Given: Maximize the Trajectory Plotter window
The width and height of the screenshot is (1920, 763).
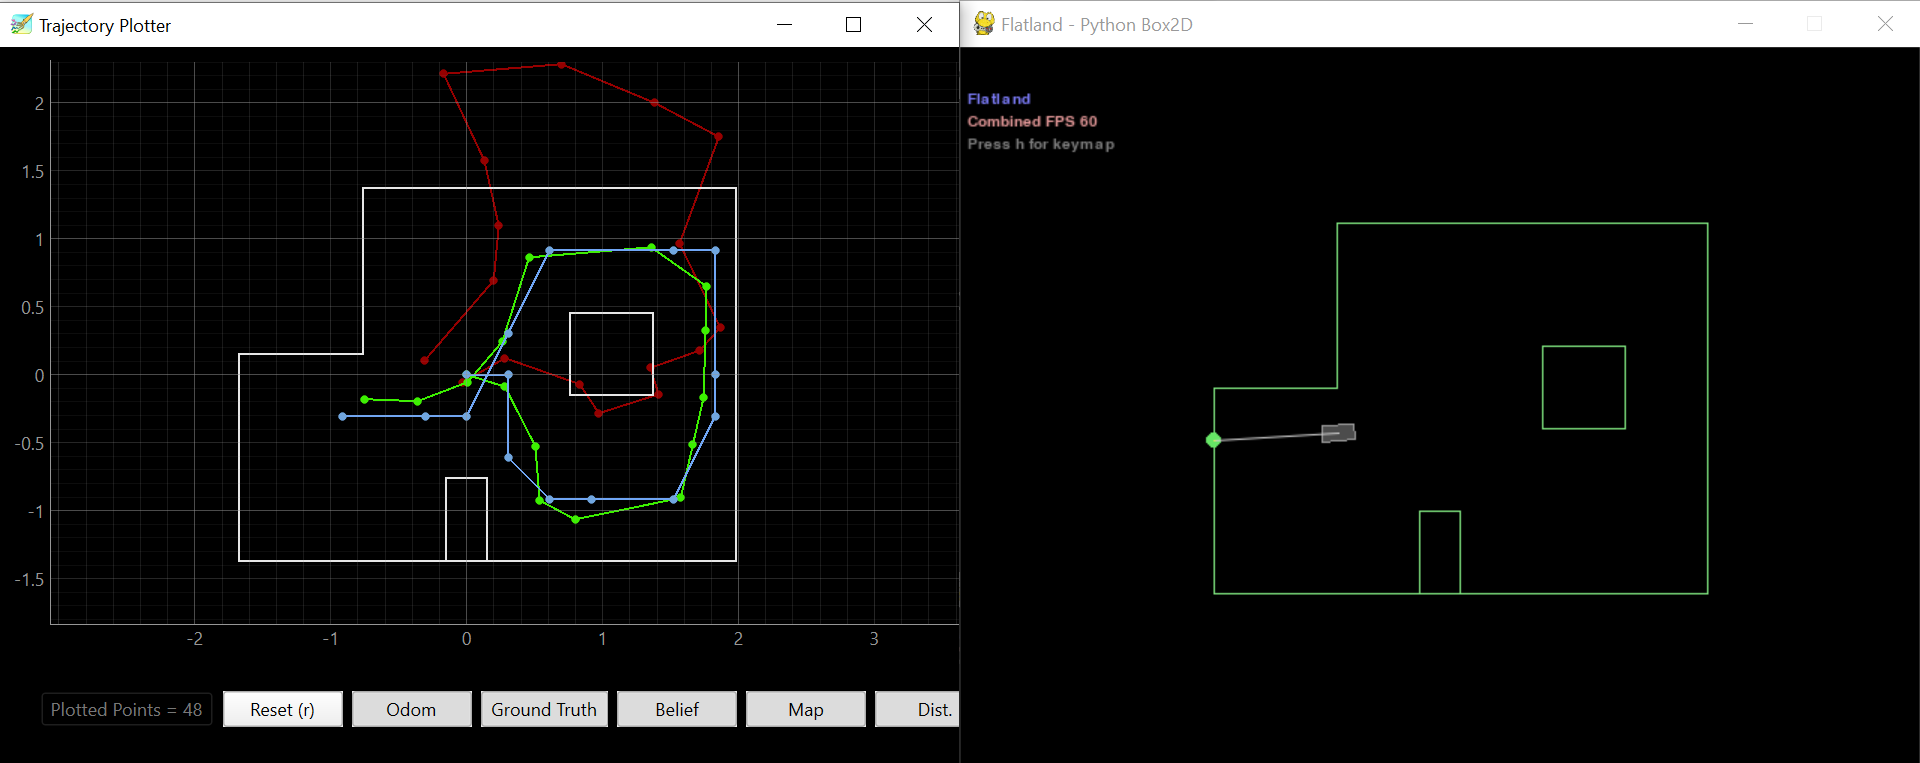Looking at the screenshot, I should tap(853, 24).
